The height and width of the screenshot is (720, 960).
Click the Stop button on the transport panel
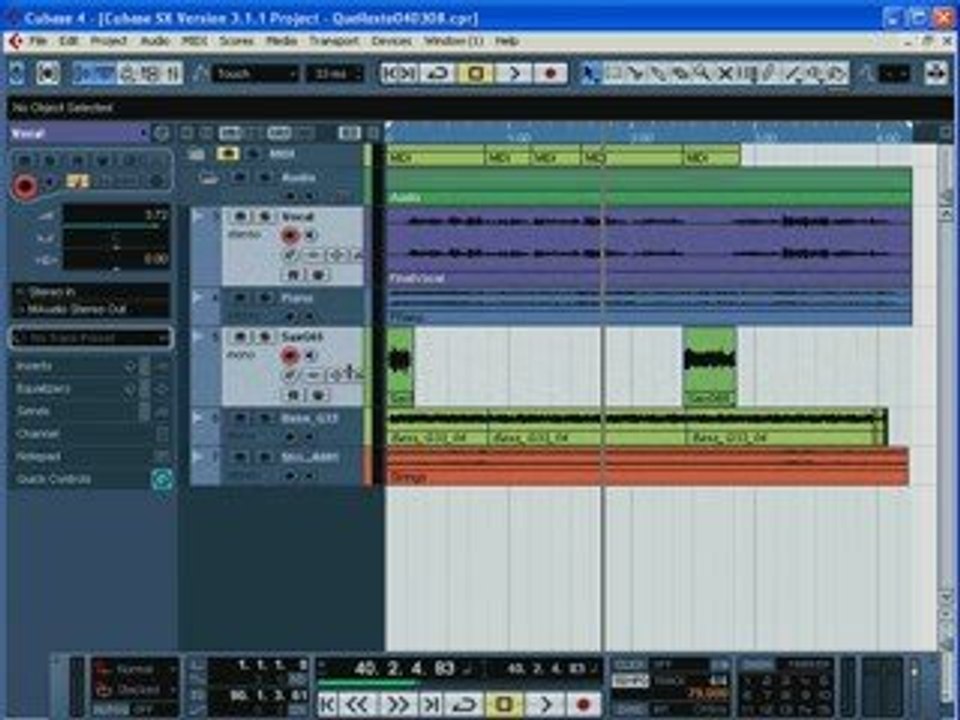coord(504,705)
